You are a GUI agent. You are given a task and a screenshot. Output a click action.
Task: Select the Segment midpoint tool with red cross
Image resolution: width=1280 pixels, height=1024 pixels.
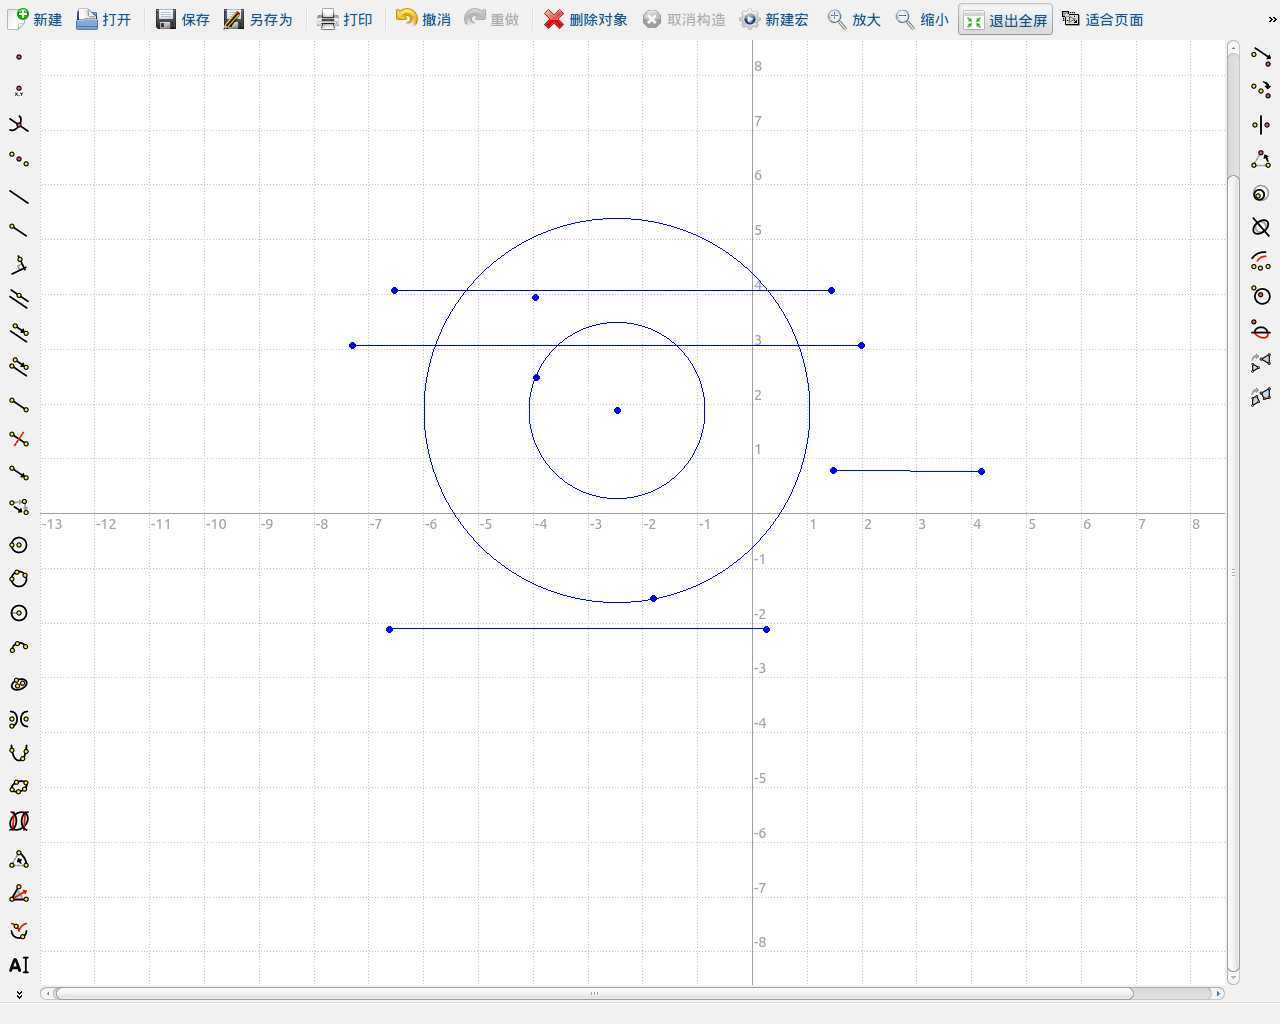pos(18,439)
